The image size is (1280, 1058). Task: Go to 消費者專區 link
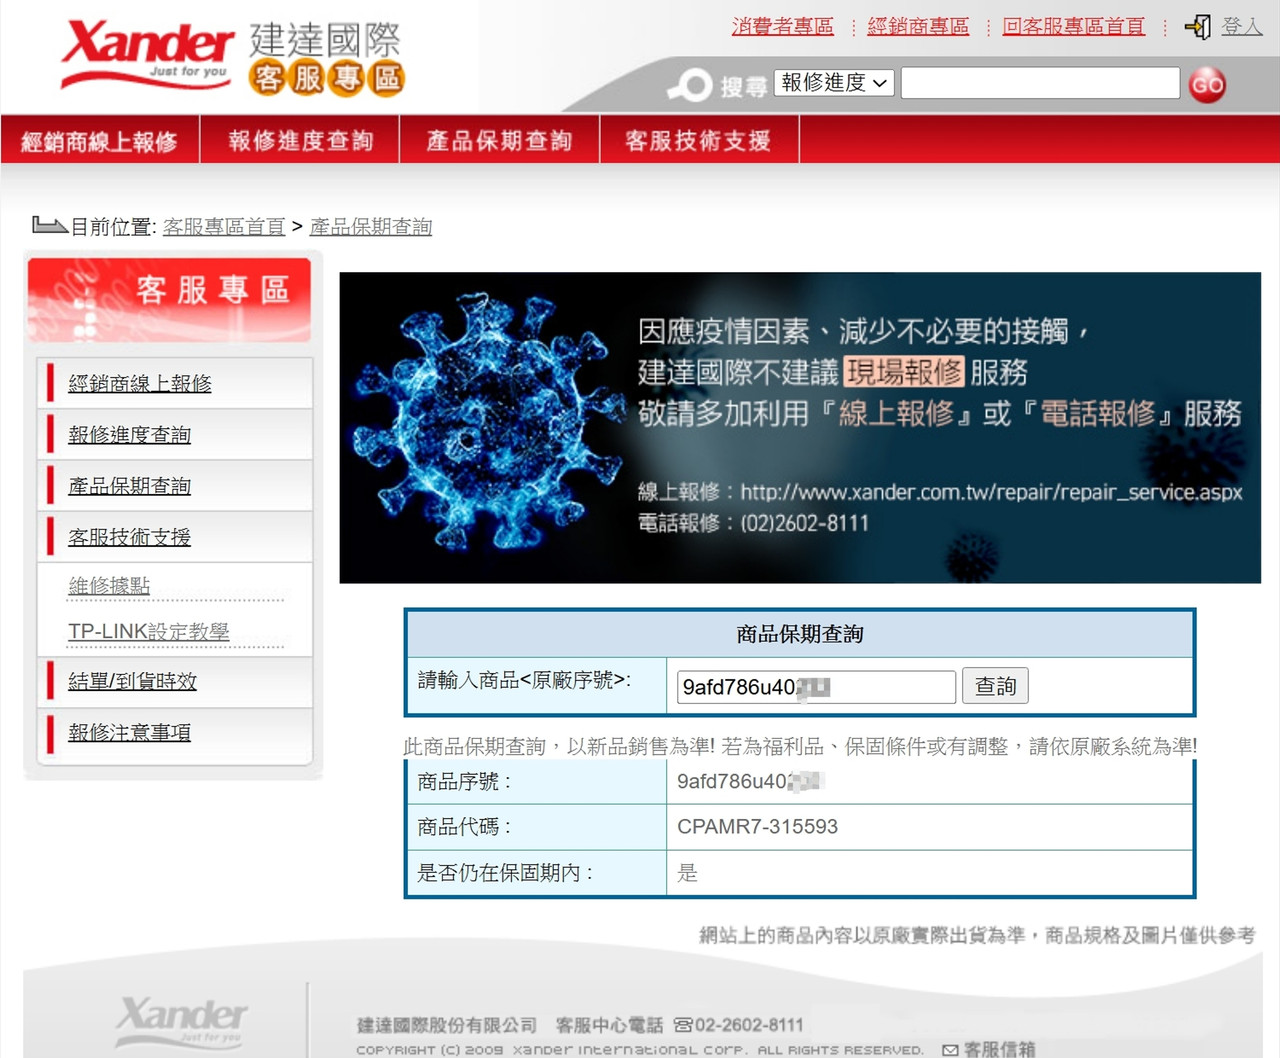coord(782,26)
